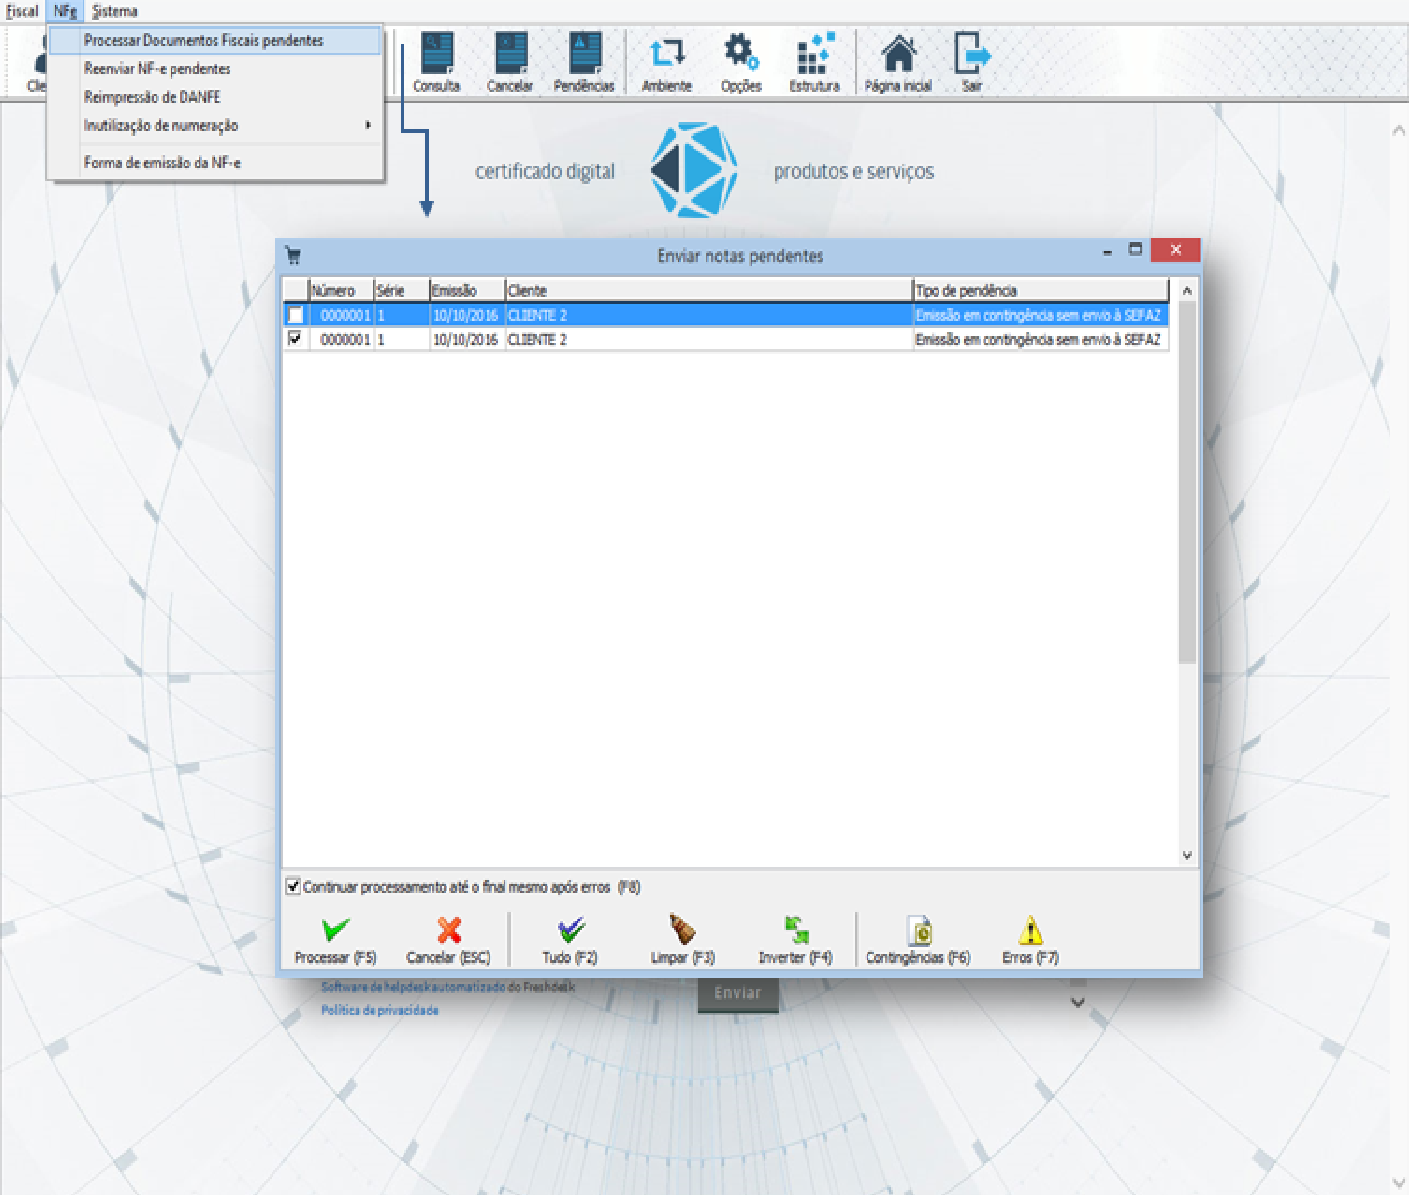The height and width of the screenshot is (1195, 1409).
Task: Sort by Tipo de pendência header
Action: (x=1041, y=290)
